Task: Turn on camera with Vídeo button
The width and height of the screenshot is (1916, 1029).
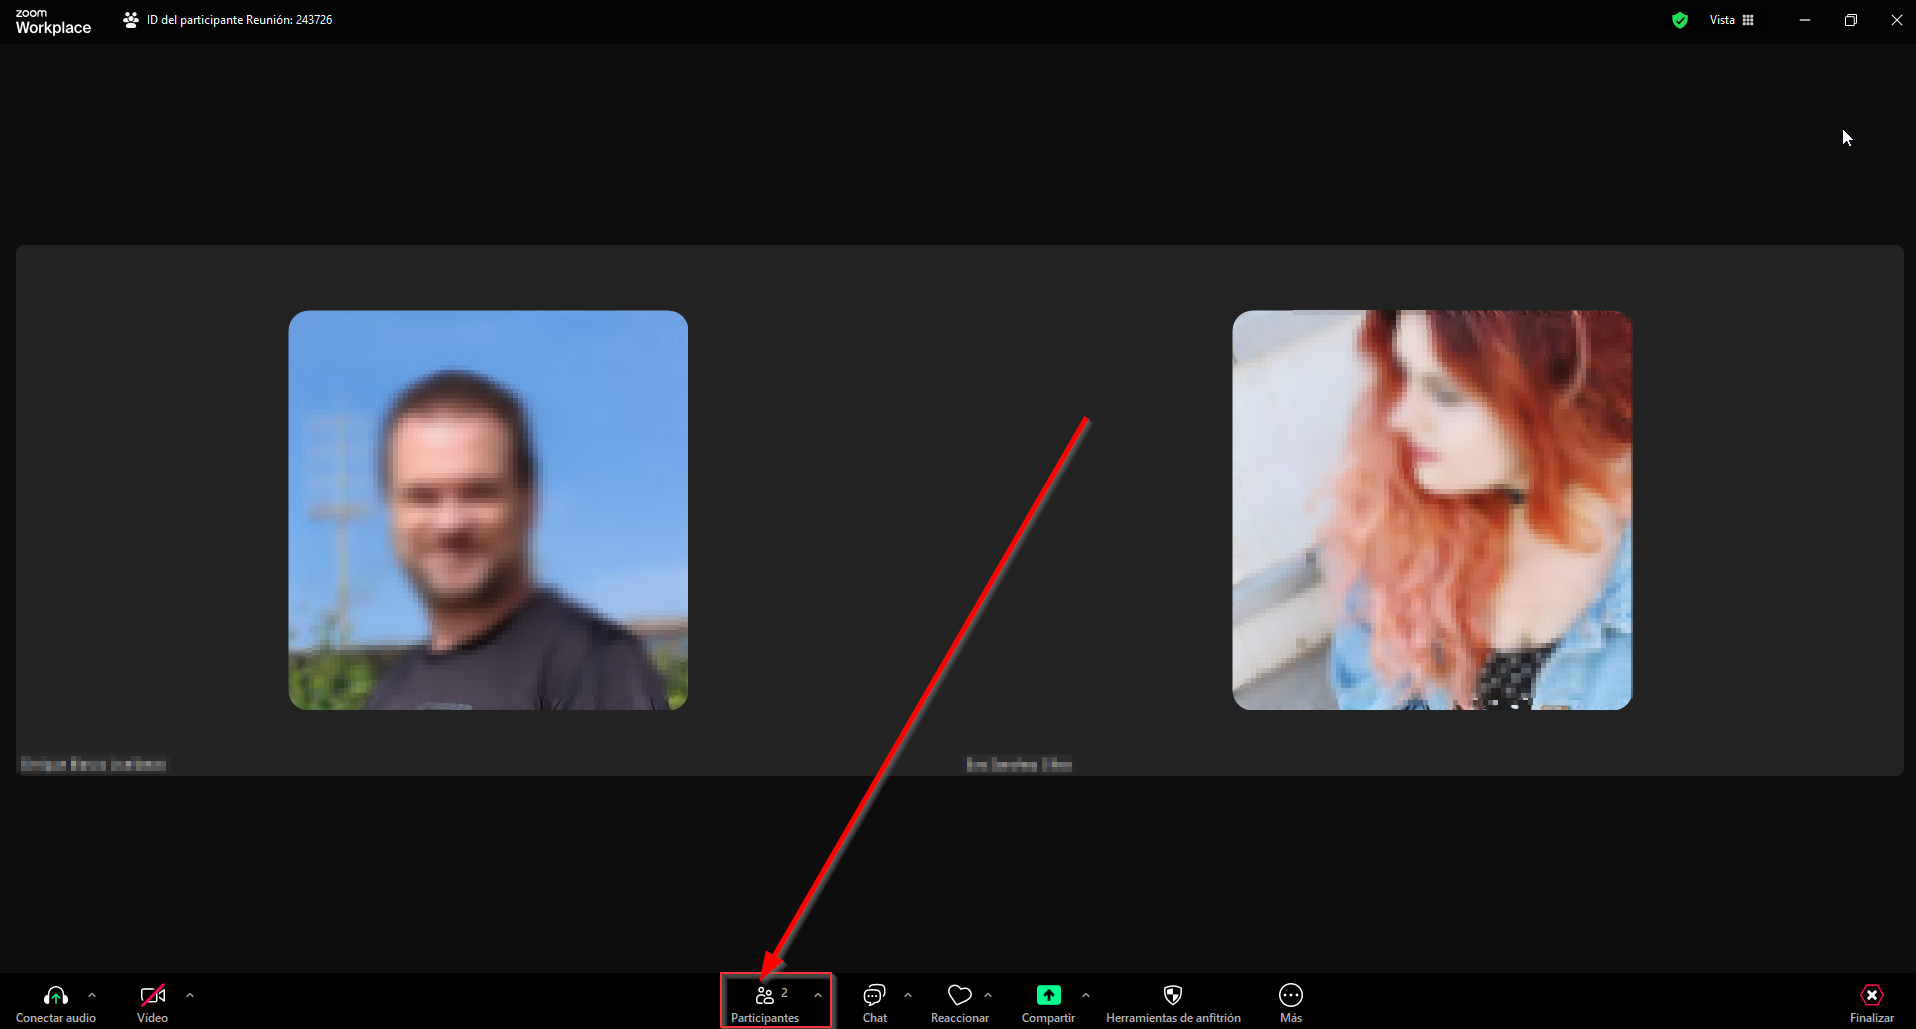Action: pos(152,996)
